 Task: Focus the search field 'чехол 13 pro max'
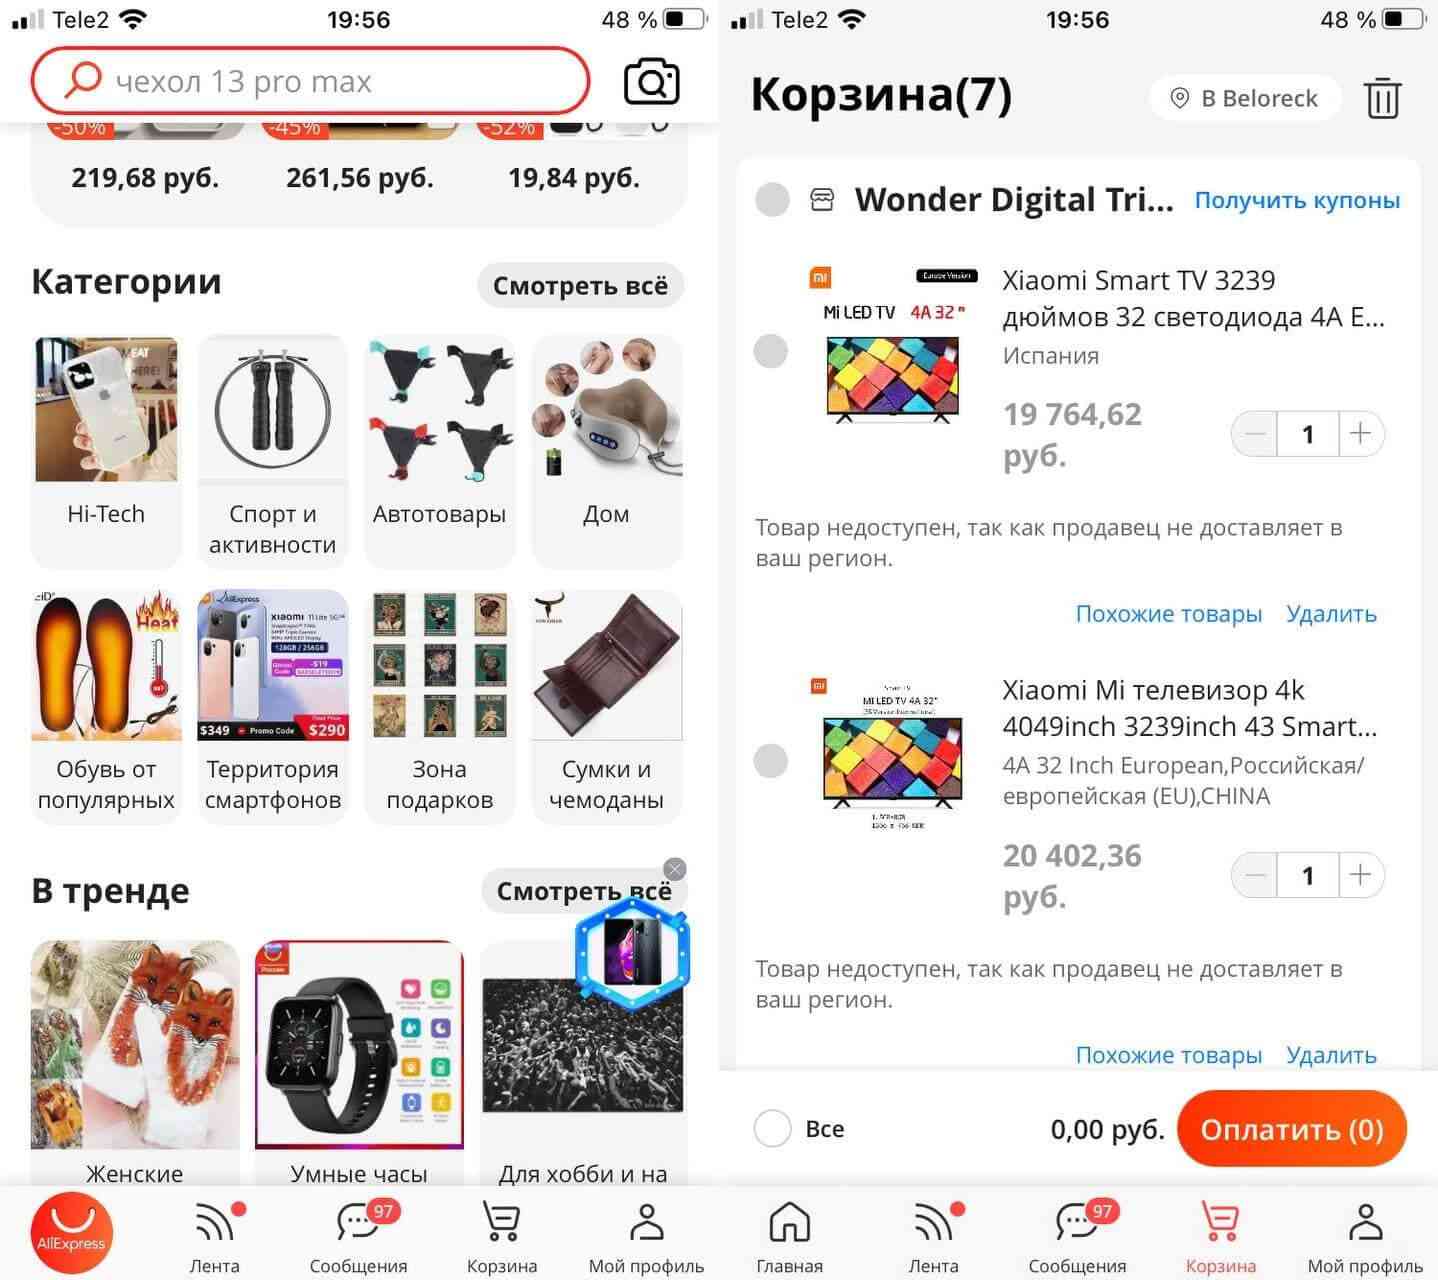tap(310, 81)
